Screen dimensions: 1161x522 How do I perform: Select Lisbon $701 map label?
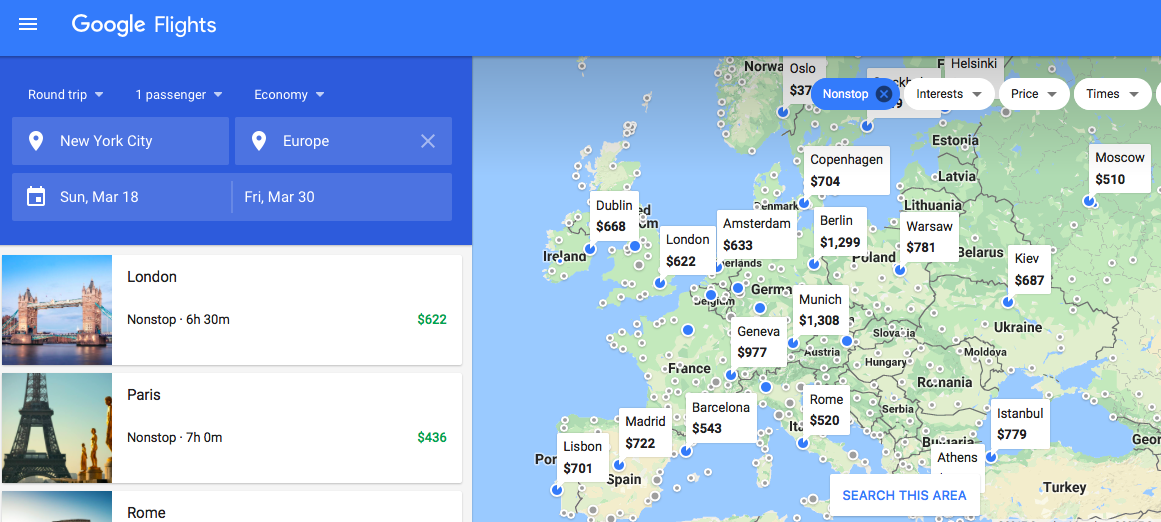(x=583, y=457)
